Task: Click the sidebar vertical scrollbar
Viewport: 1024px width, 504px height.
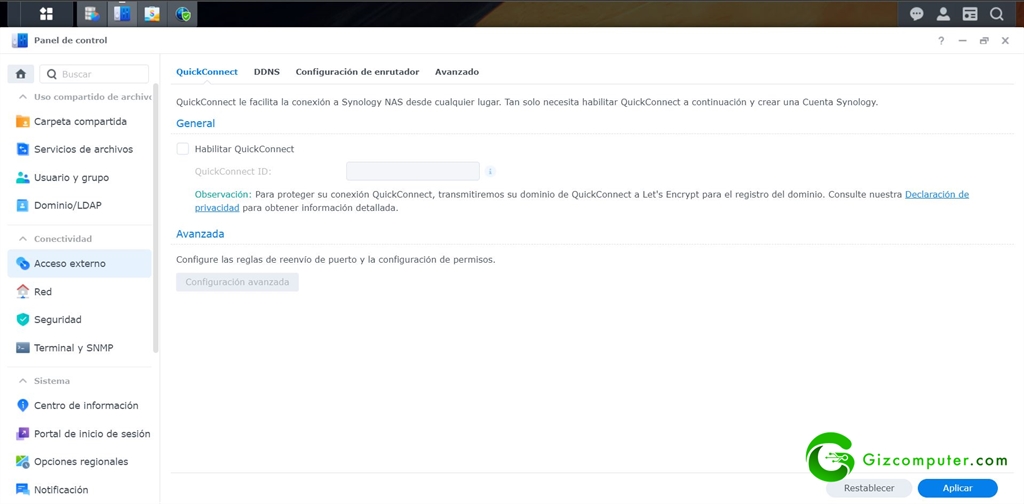Action: [x=155, y=218]
